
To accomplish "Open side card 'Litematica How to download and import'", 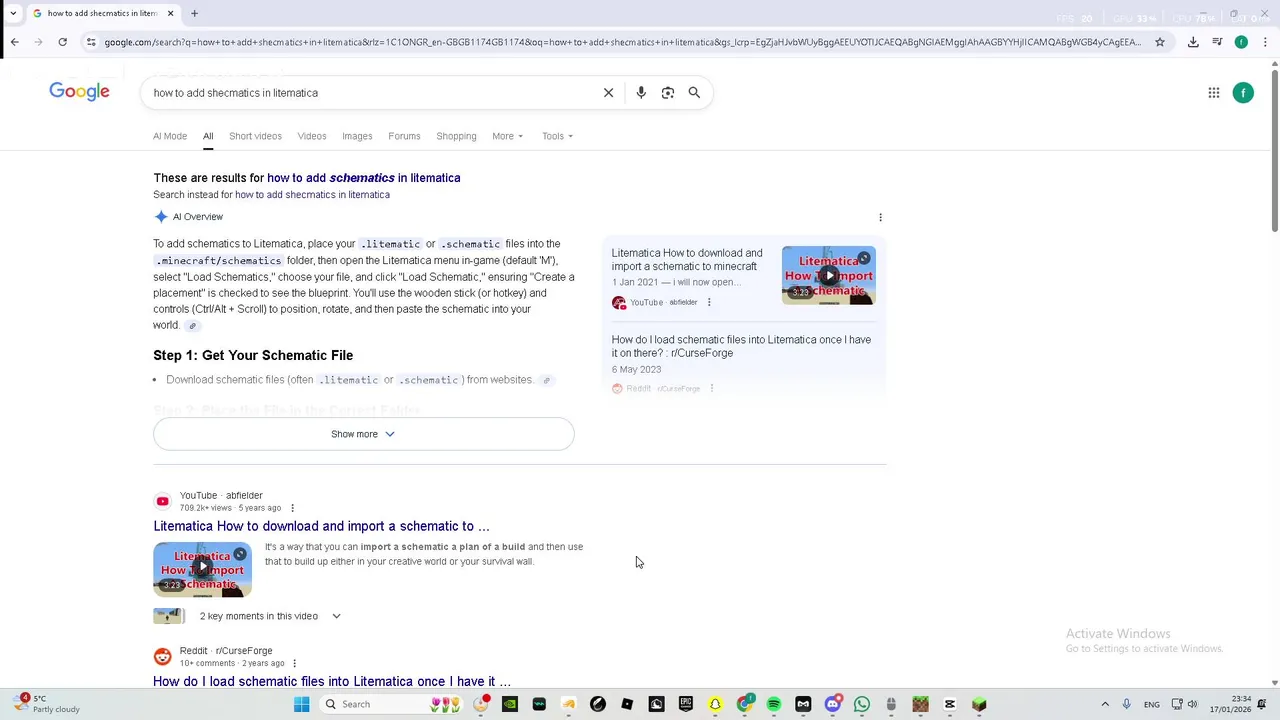I will click(x=687, y=260).
